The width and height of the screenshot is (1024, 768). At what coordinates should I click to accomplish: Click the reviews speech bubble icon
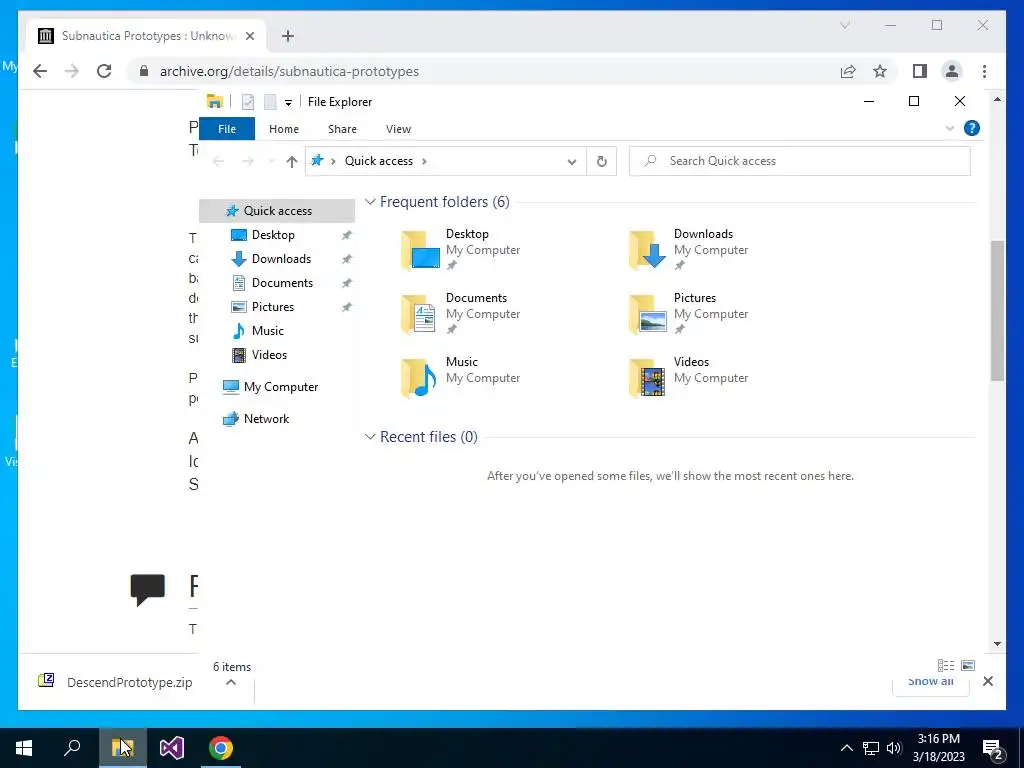tap(148, 589)
